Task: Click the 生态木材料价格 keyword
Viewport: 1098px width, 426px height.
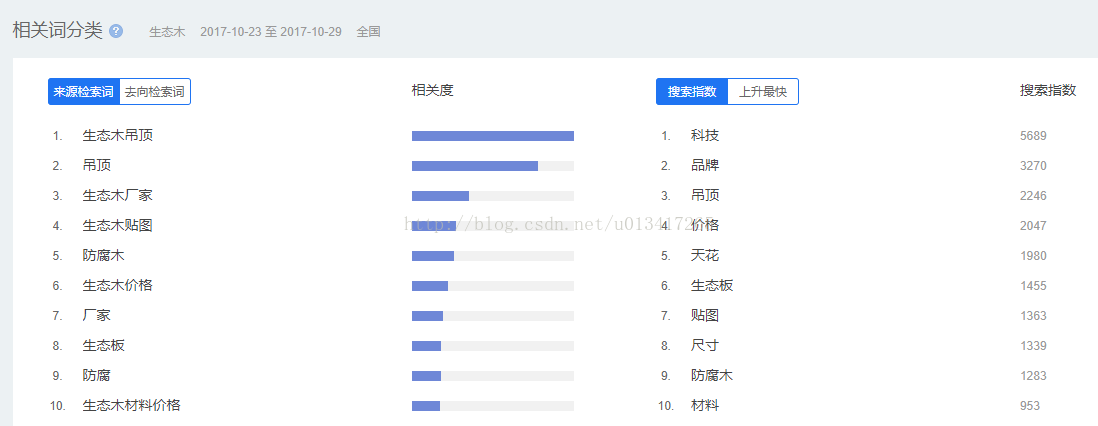Action: pos(131,406)
